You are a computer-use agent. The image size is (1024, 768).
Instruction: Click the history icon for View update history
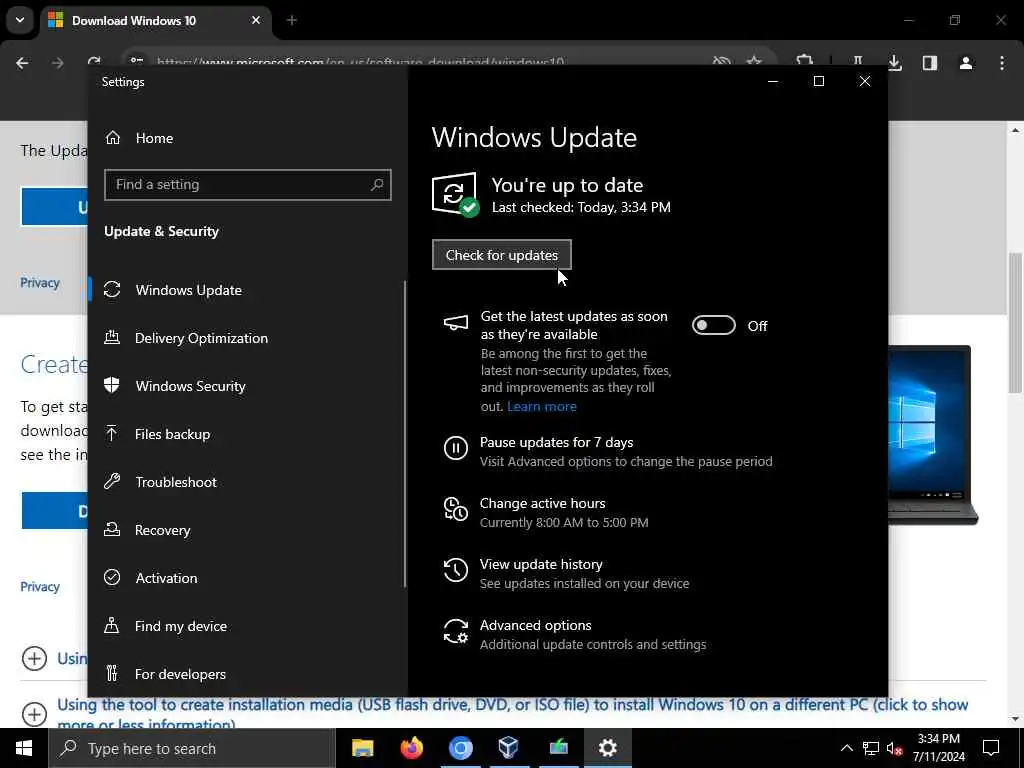456,570
